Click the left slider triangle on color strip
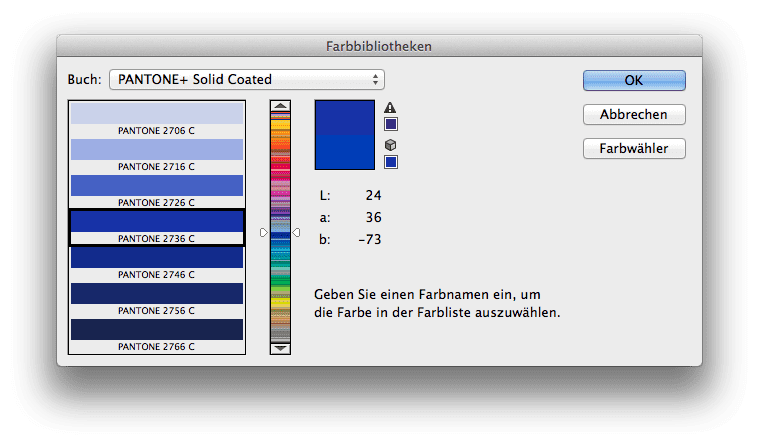Screen dimensions: 759x445 point(263,233)
